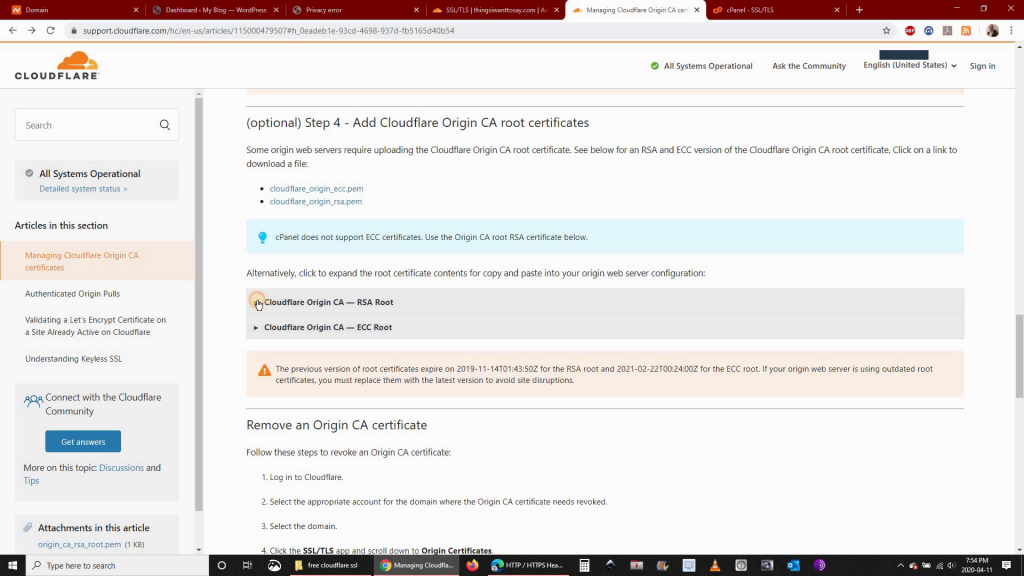
Task: Click the sidebar scrollbar down arrow
Action: pyautogui.click(x=199, y=550)
